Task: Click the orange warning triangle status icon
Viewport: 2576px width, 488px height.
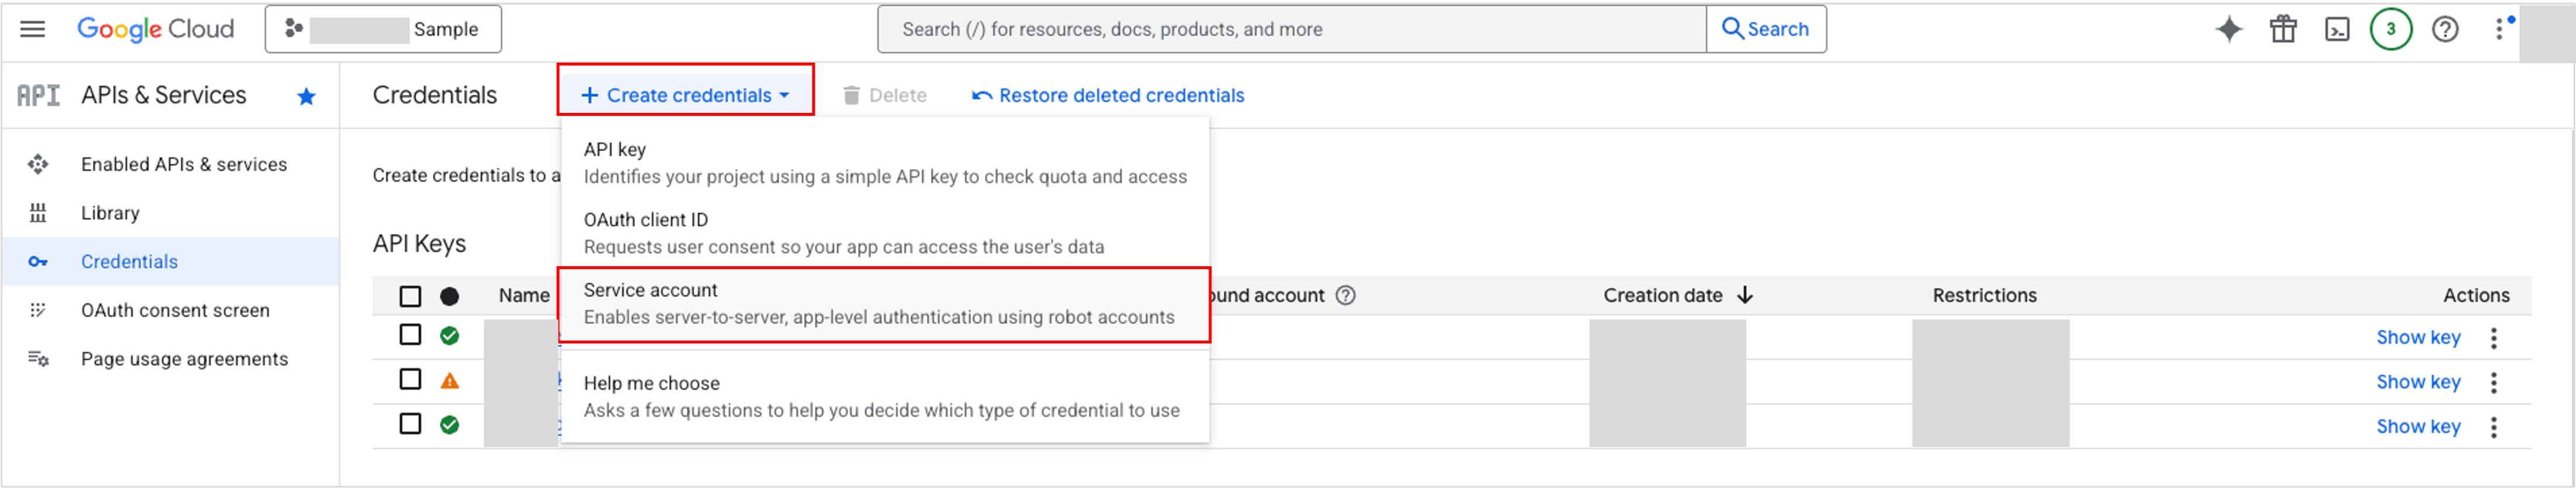Action: pos(450,381)
